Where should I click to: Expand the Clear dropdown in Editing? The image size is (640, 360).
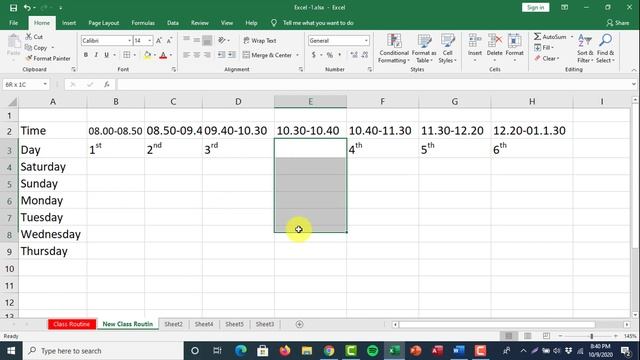558,58
